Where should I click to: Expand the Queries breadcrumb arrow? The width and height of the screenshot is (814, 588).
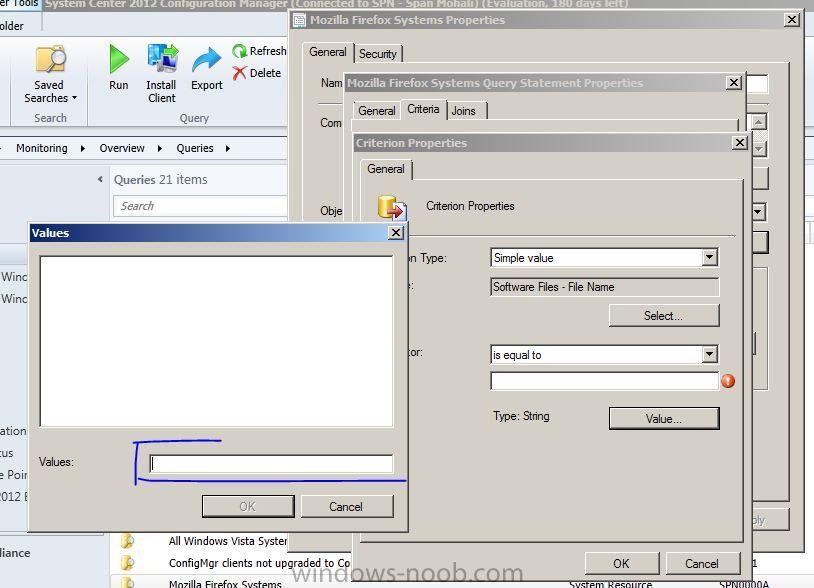[227, 148]
